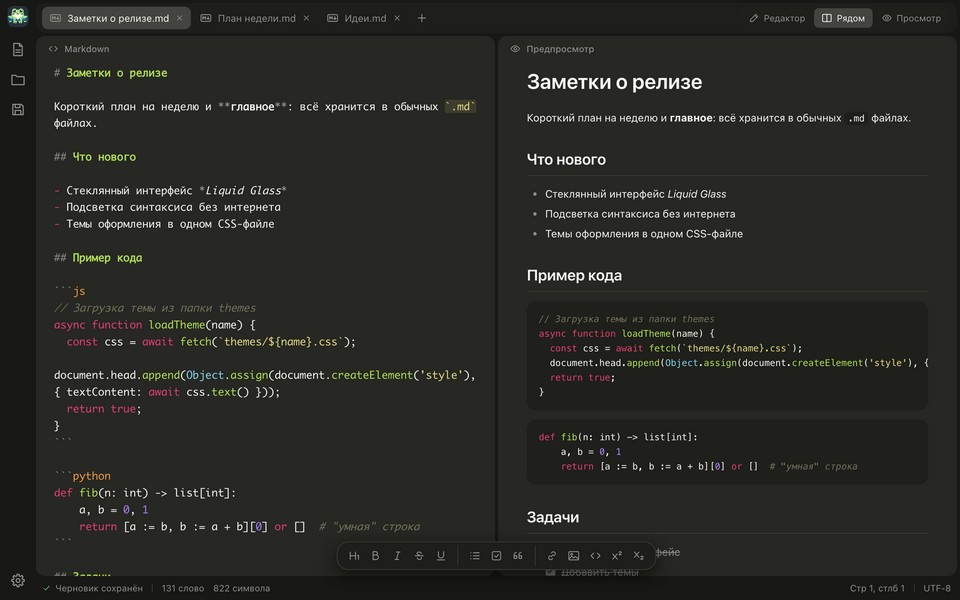The width and height of the screenshot is (960, 600).
Task: Click 'Темы оформления в одном CSS-файле' preview bullet
Action: pyautogui.click(x=644, y=234)
